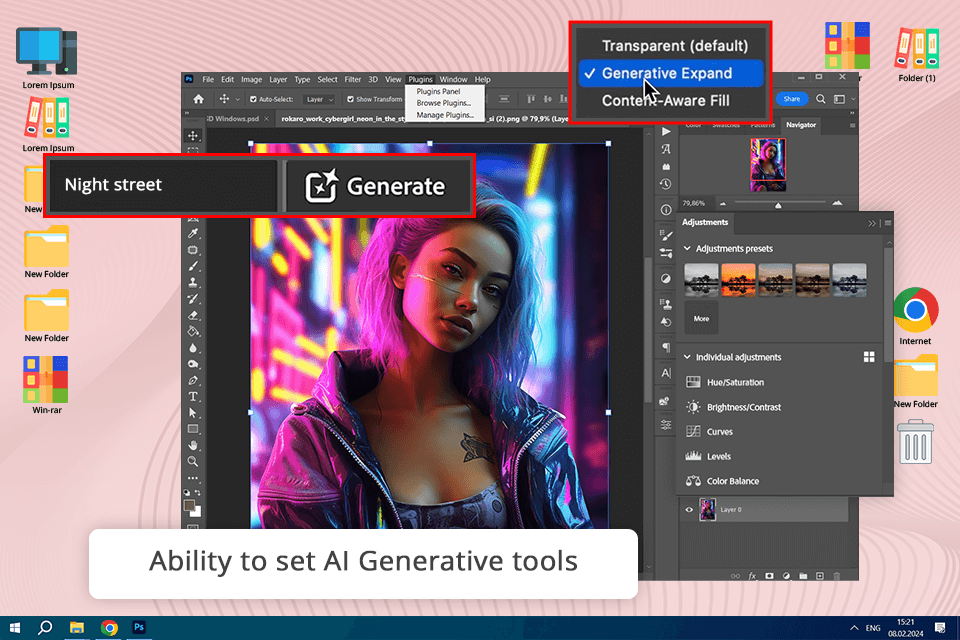Collapse the Individual adjustments section

[687, 357]
